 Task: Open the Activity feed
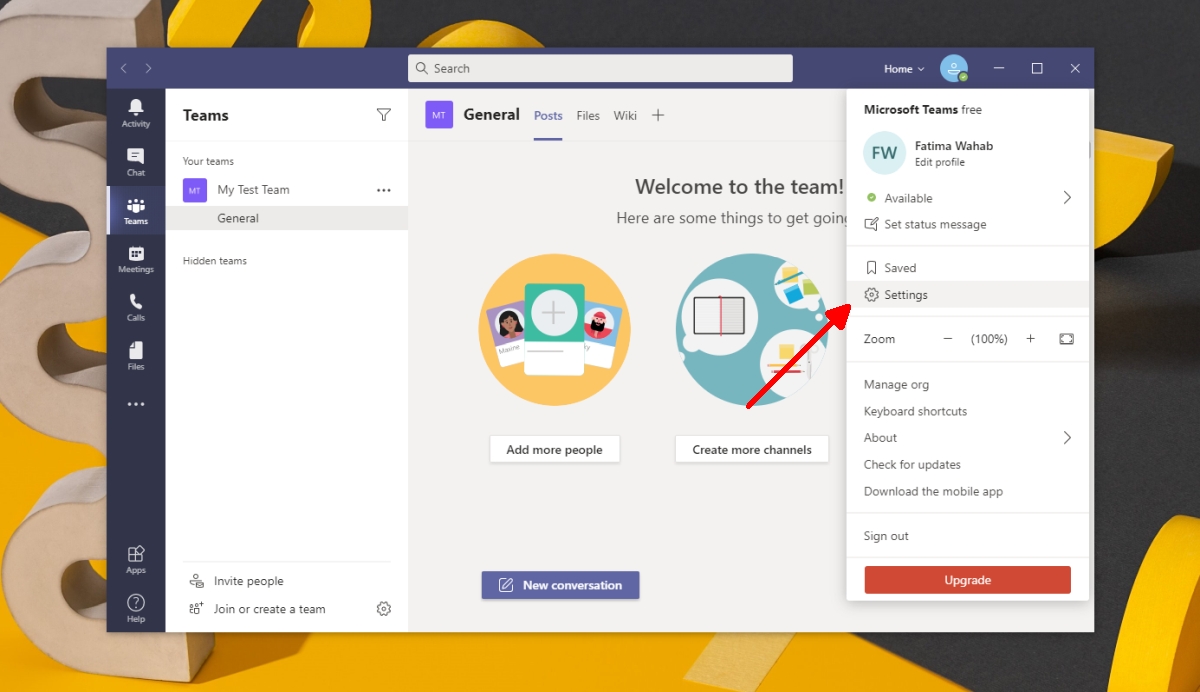pos(136,113)
